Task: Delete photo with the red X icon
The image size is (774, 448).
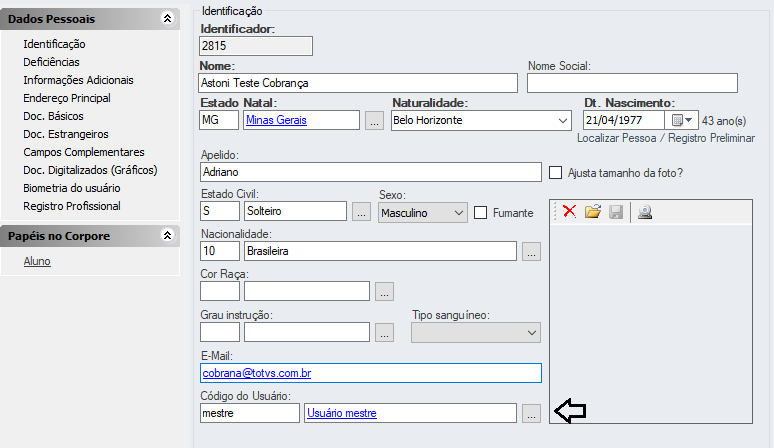Action: pos(569,212)
